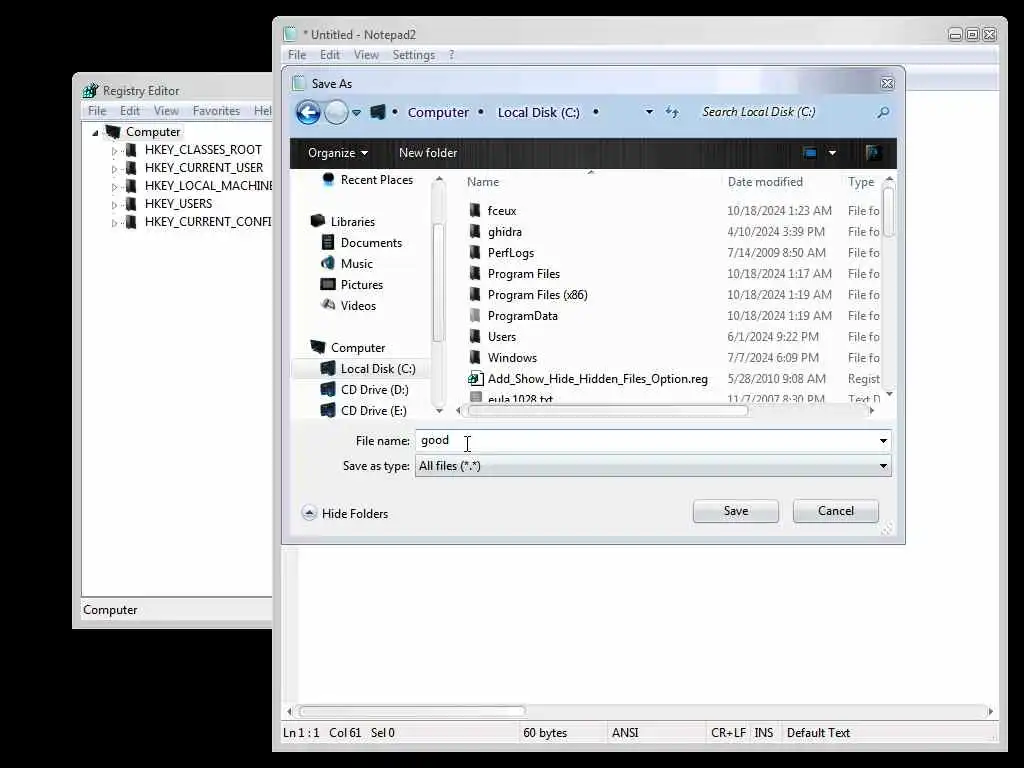Expand HKEY_CURRENT_USER in Registry Editor
This screenshot has width=1024, height=768.
tap(114, 168)
